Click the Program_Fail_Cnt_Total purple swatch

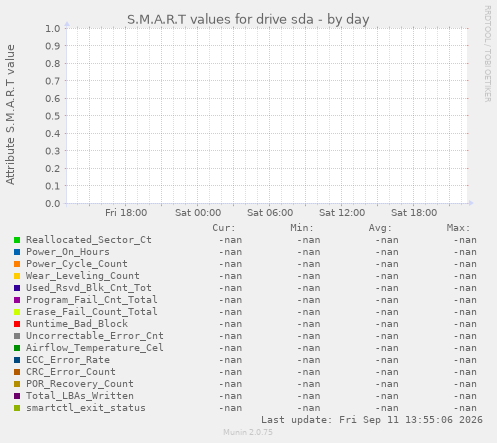pyautogui.click(x=17, y=300)
